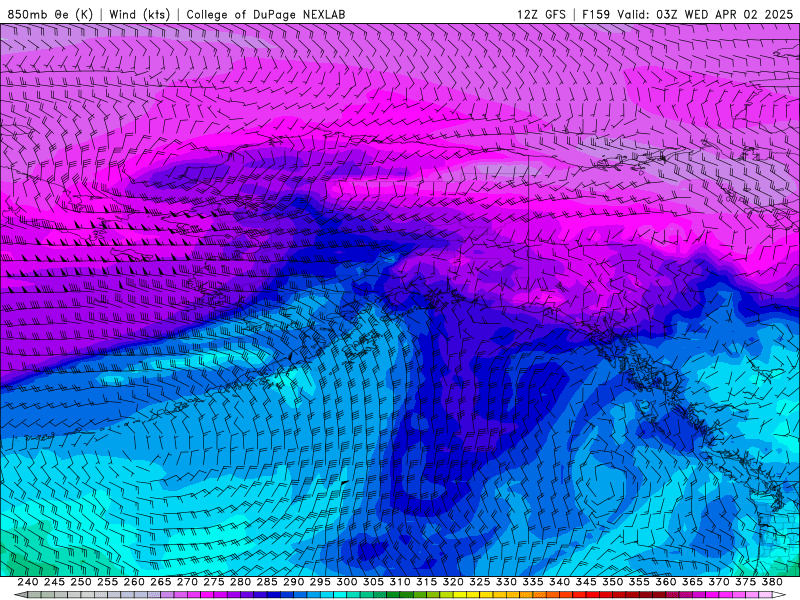Select the 325 value on color scale

coord(480,582)
